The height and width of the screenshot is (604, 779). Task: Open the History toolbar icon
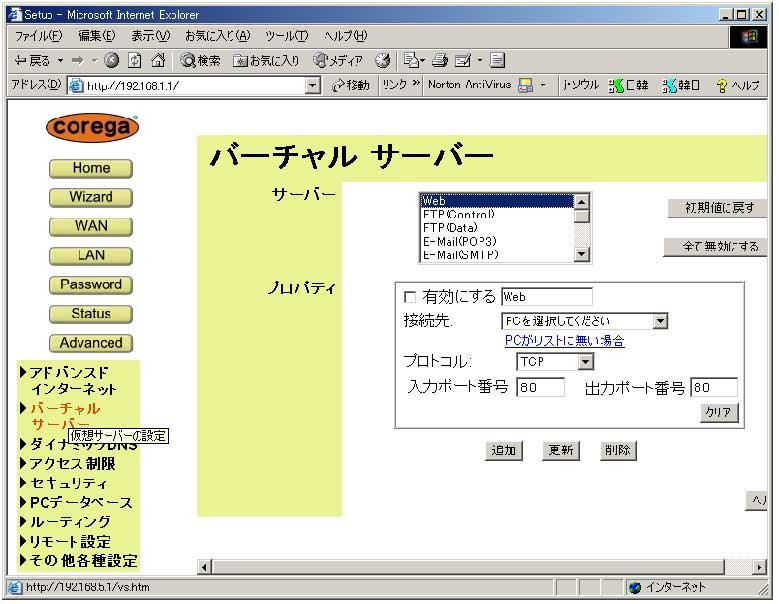[x=382, y=61]
